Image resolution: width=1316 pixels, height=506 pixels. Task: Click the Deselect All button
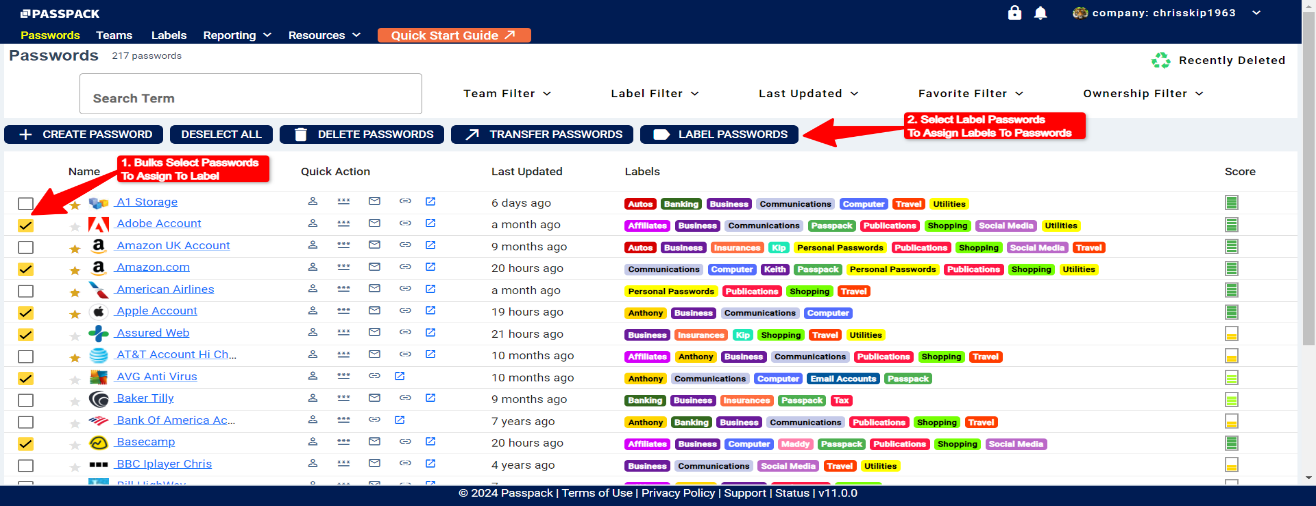pyautogui.click(x=221, y=134)
